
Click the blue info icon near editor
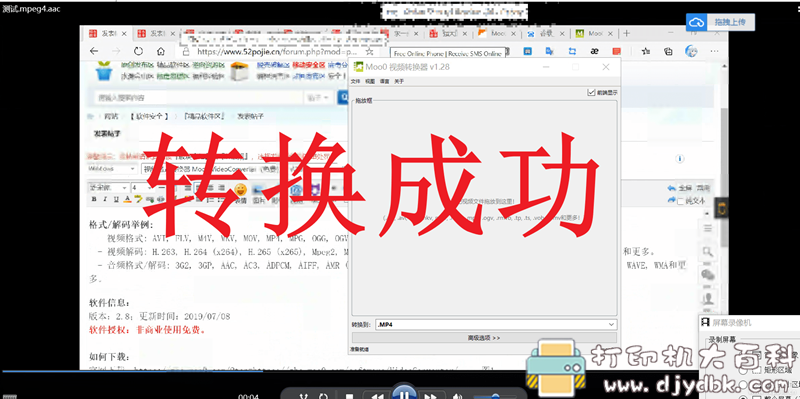pyautogui.click(x=680, y=159)
